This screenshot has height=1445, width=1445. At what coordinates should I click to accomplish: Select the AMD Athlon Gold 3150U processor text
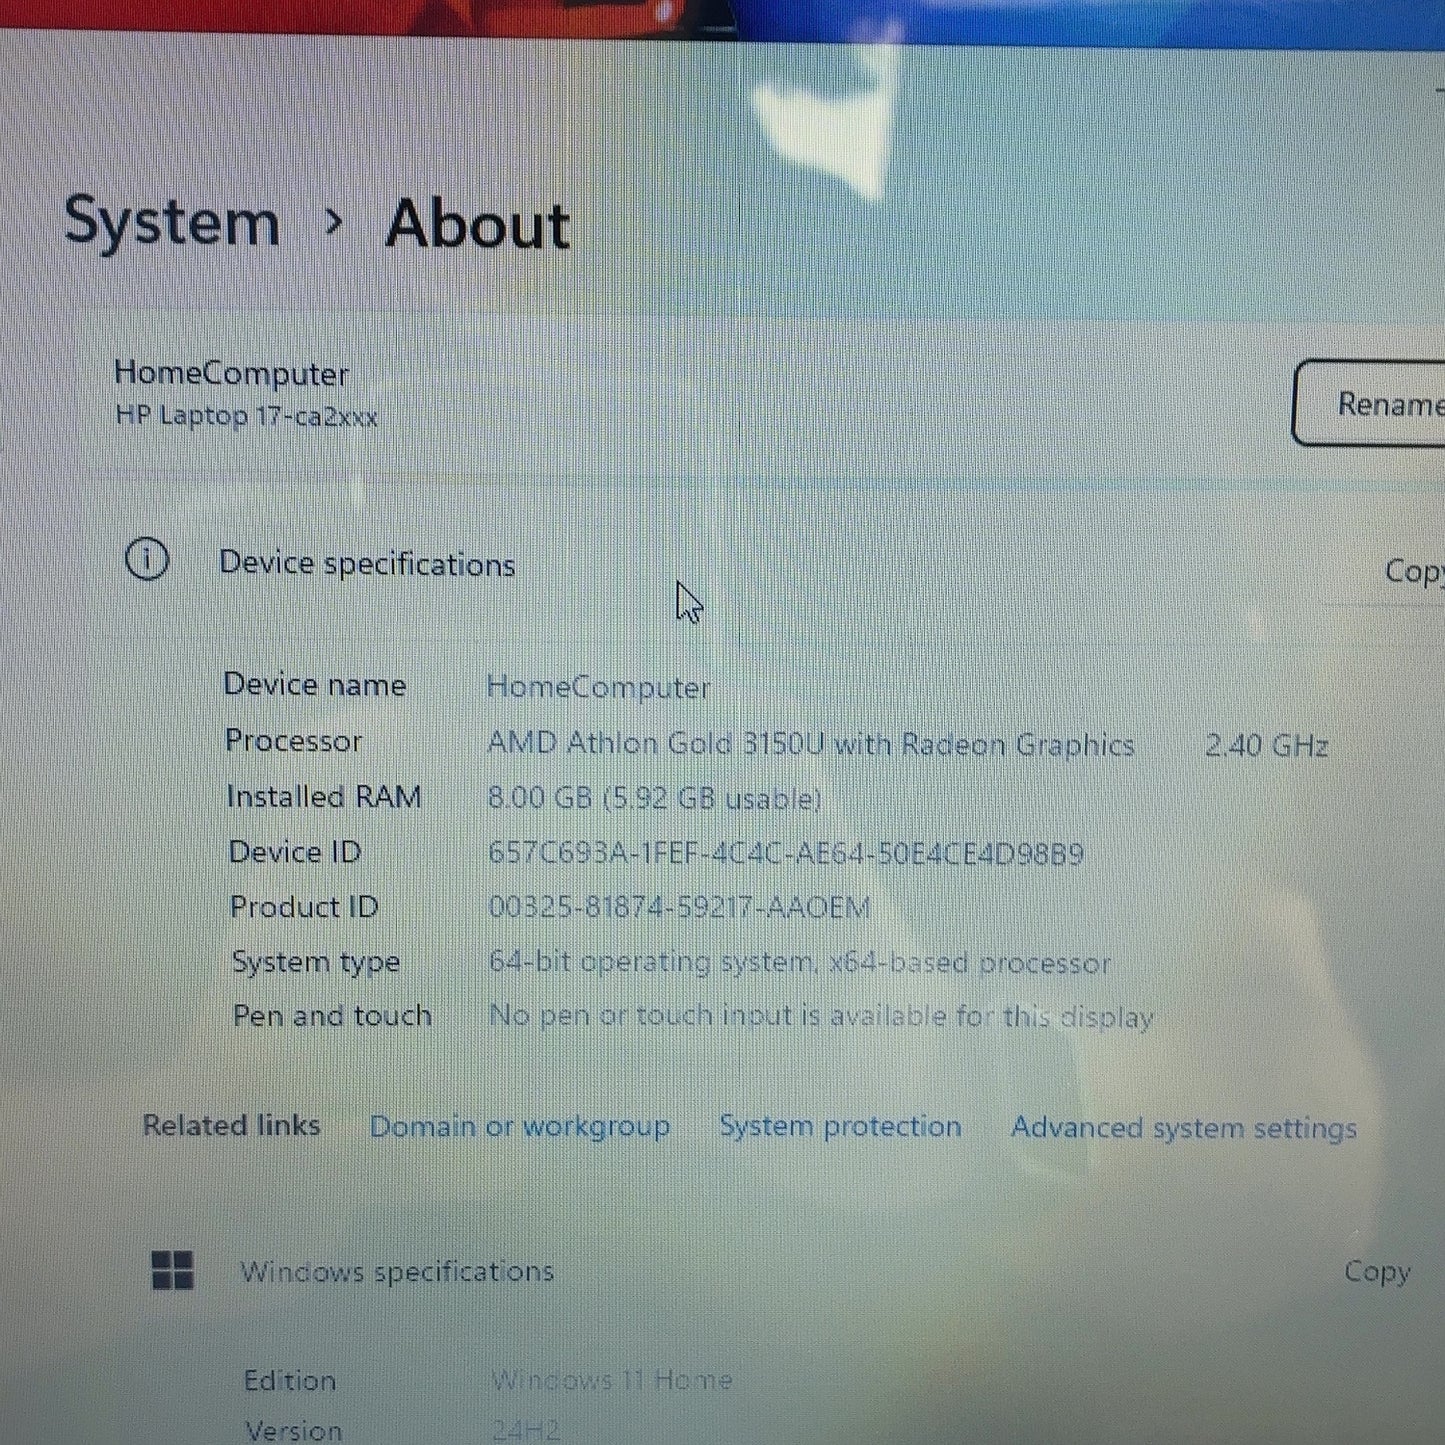click(x=811, y=744)
